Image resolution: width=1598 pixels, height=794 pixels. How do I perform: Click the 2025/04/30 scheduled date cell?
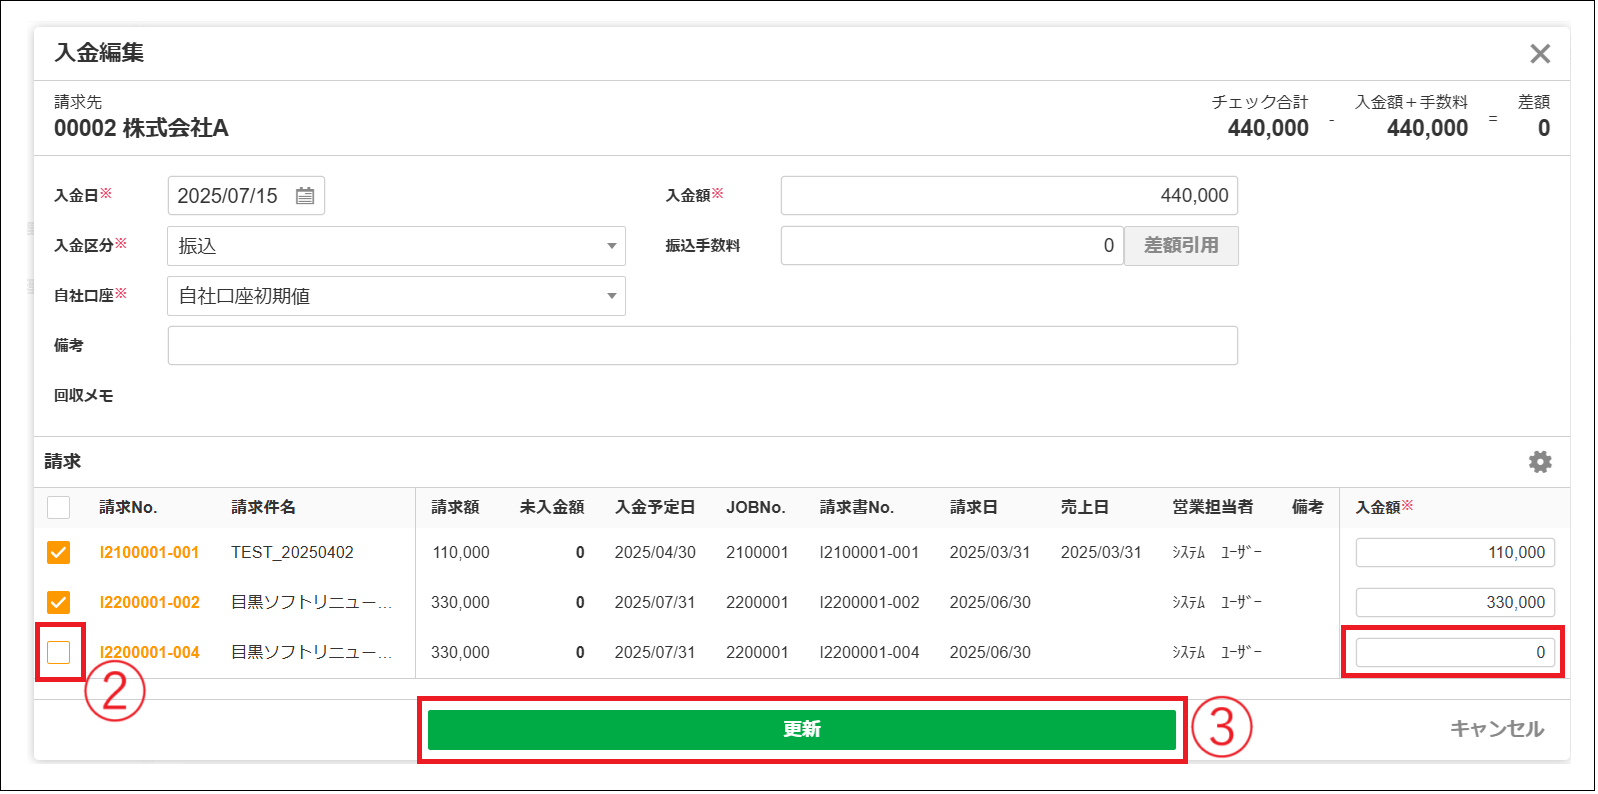click(x=655, y=552)
